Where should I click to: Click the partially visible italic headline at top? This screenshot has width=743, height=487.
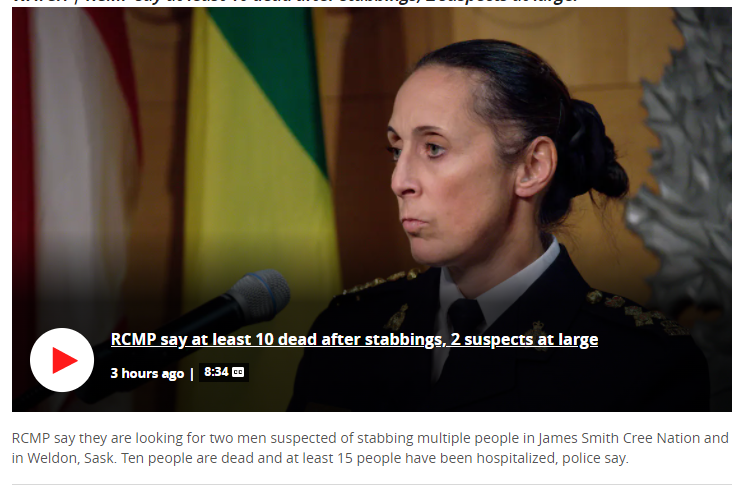pyautogui.click(x=294, y=2)
